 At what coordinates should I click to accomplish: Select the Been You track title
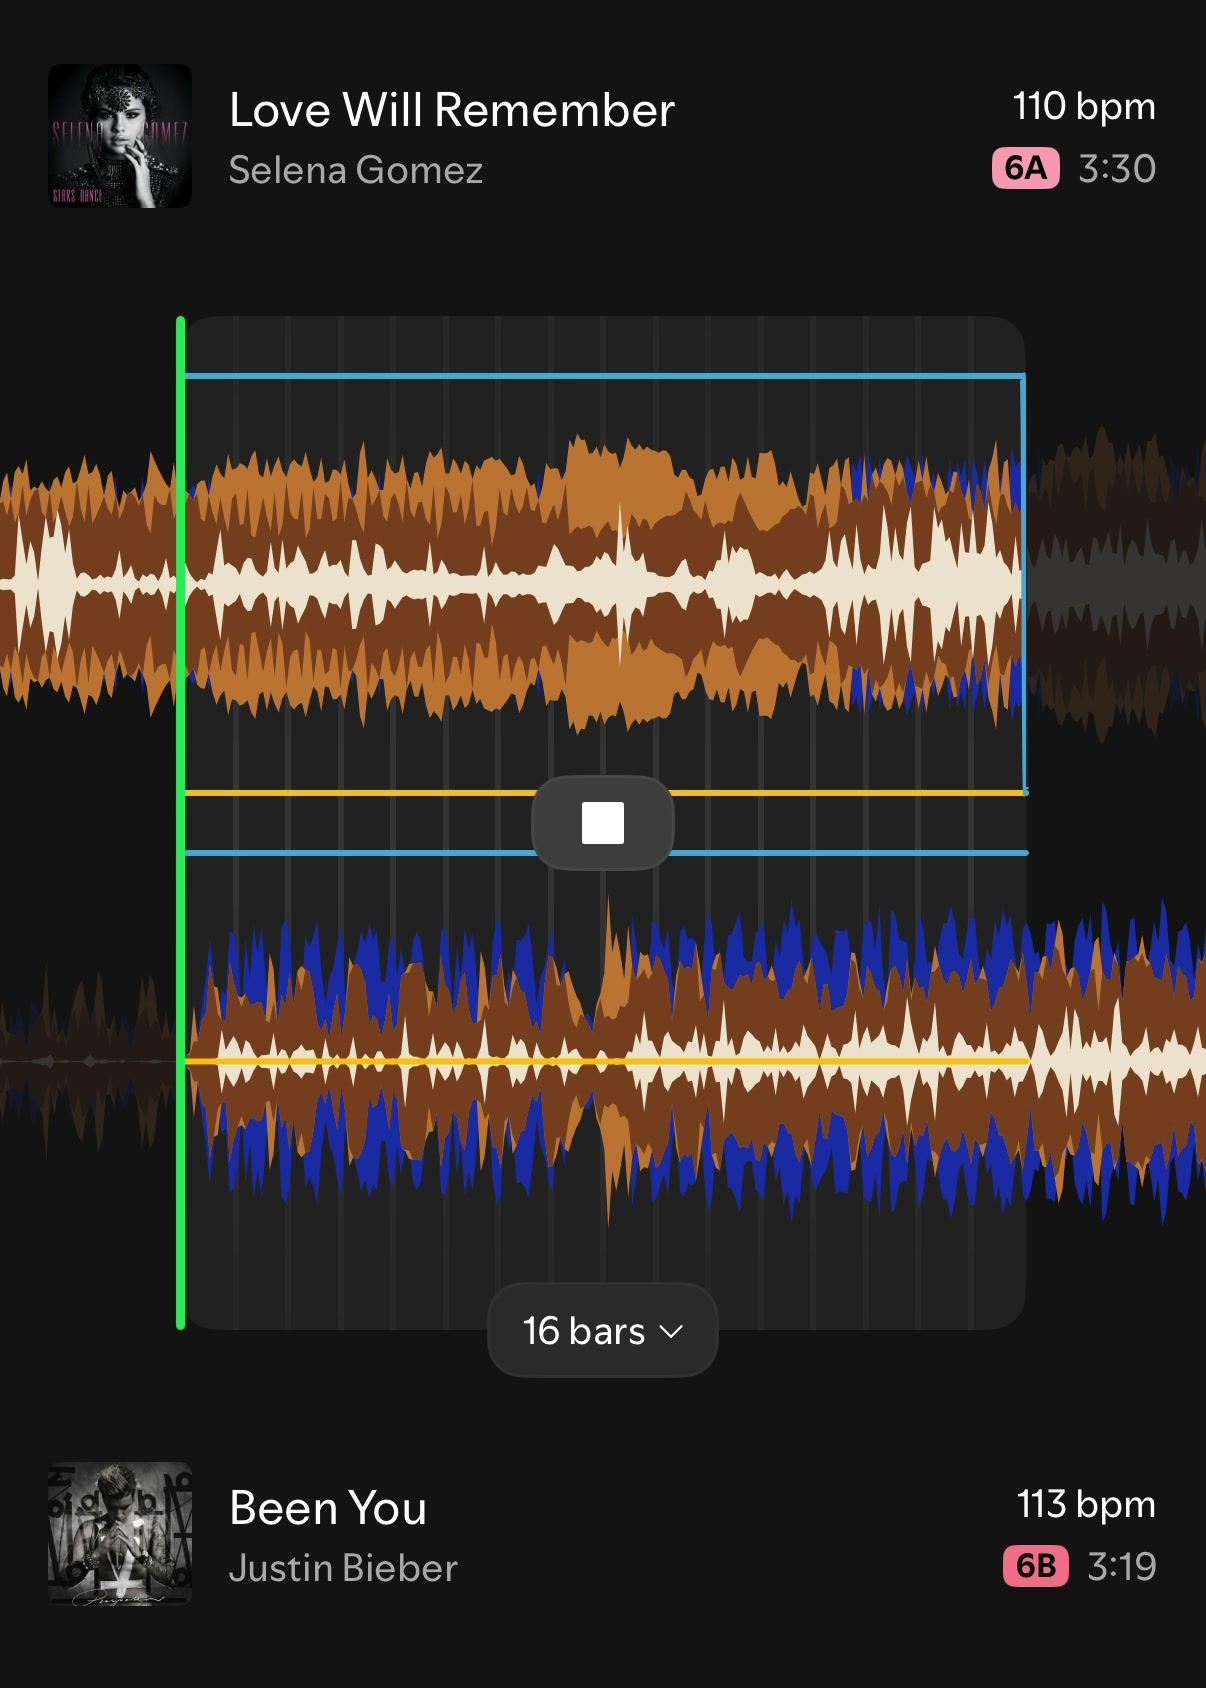click(x=328, y=1508)
